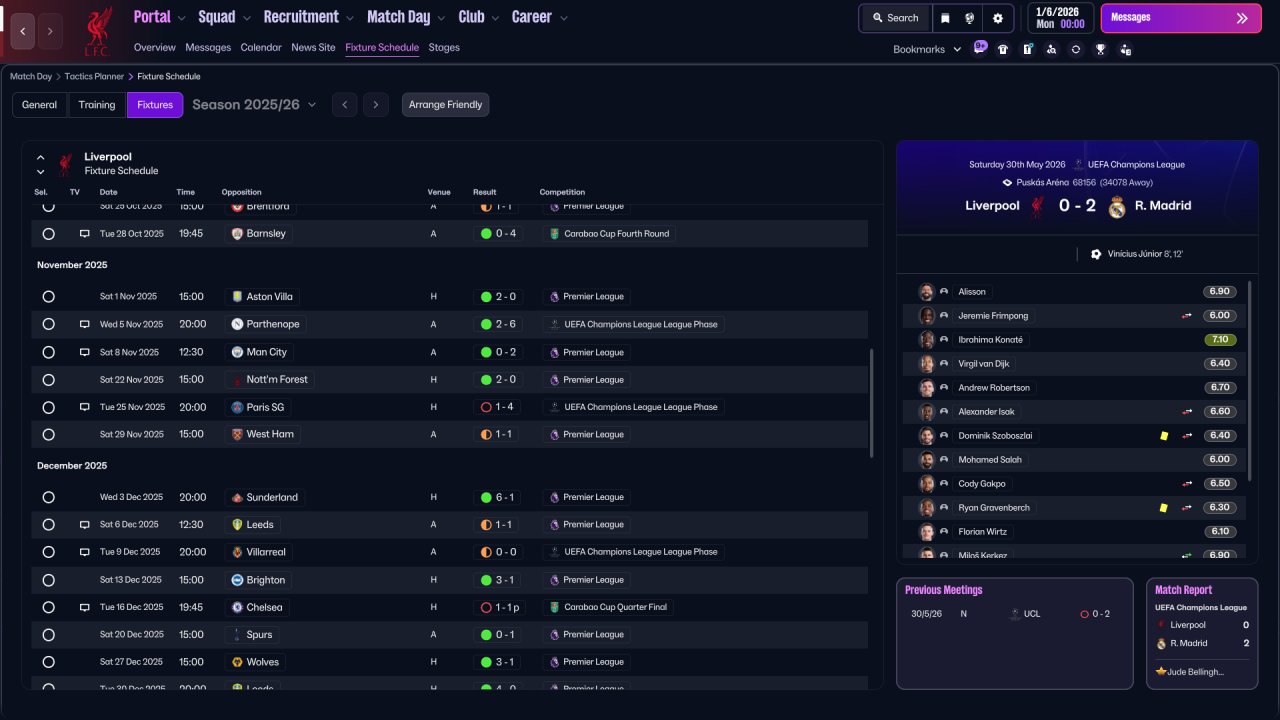Click the Arrange Friendly button
Screen dimensions: 1280x720
[446, 105]
